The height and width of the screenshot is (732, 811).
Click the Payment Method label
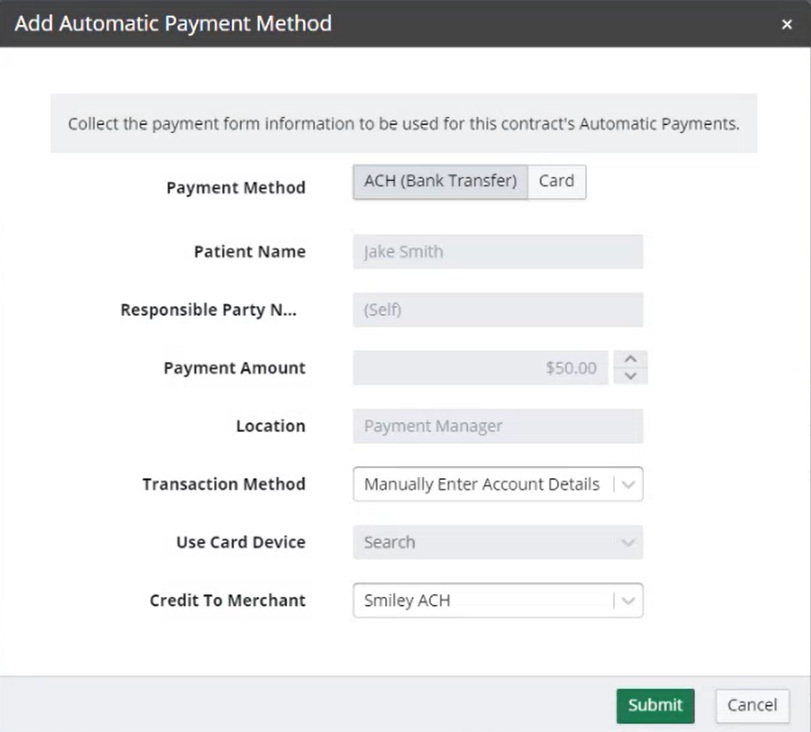pyautogui.click(x=235, y=187)
